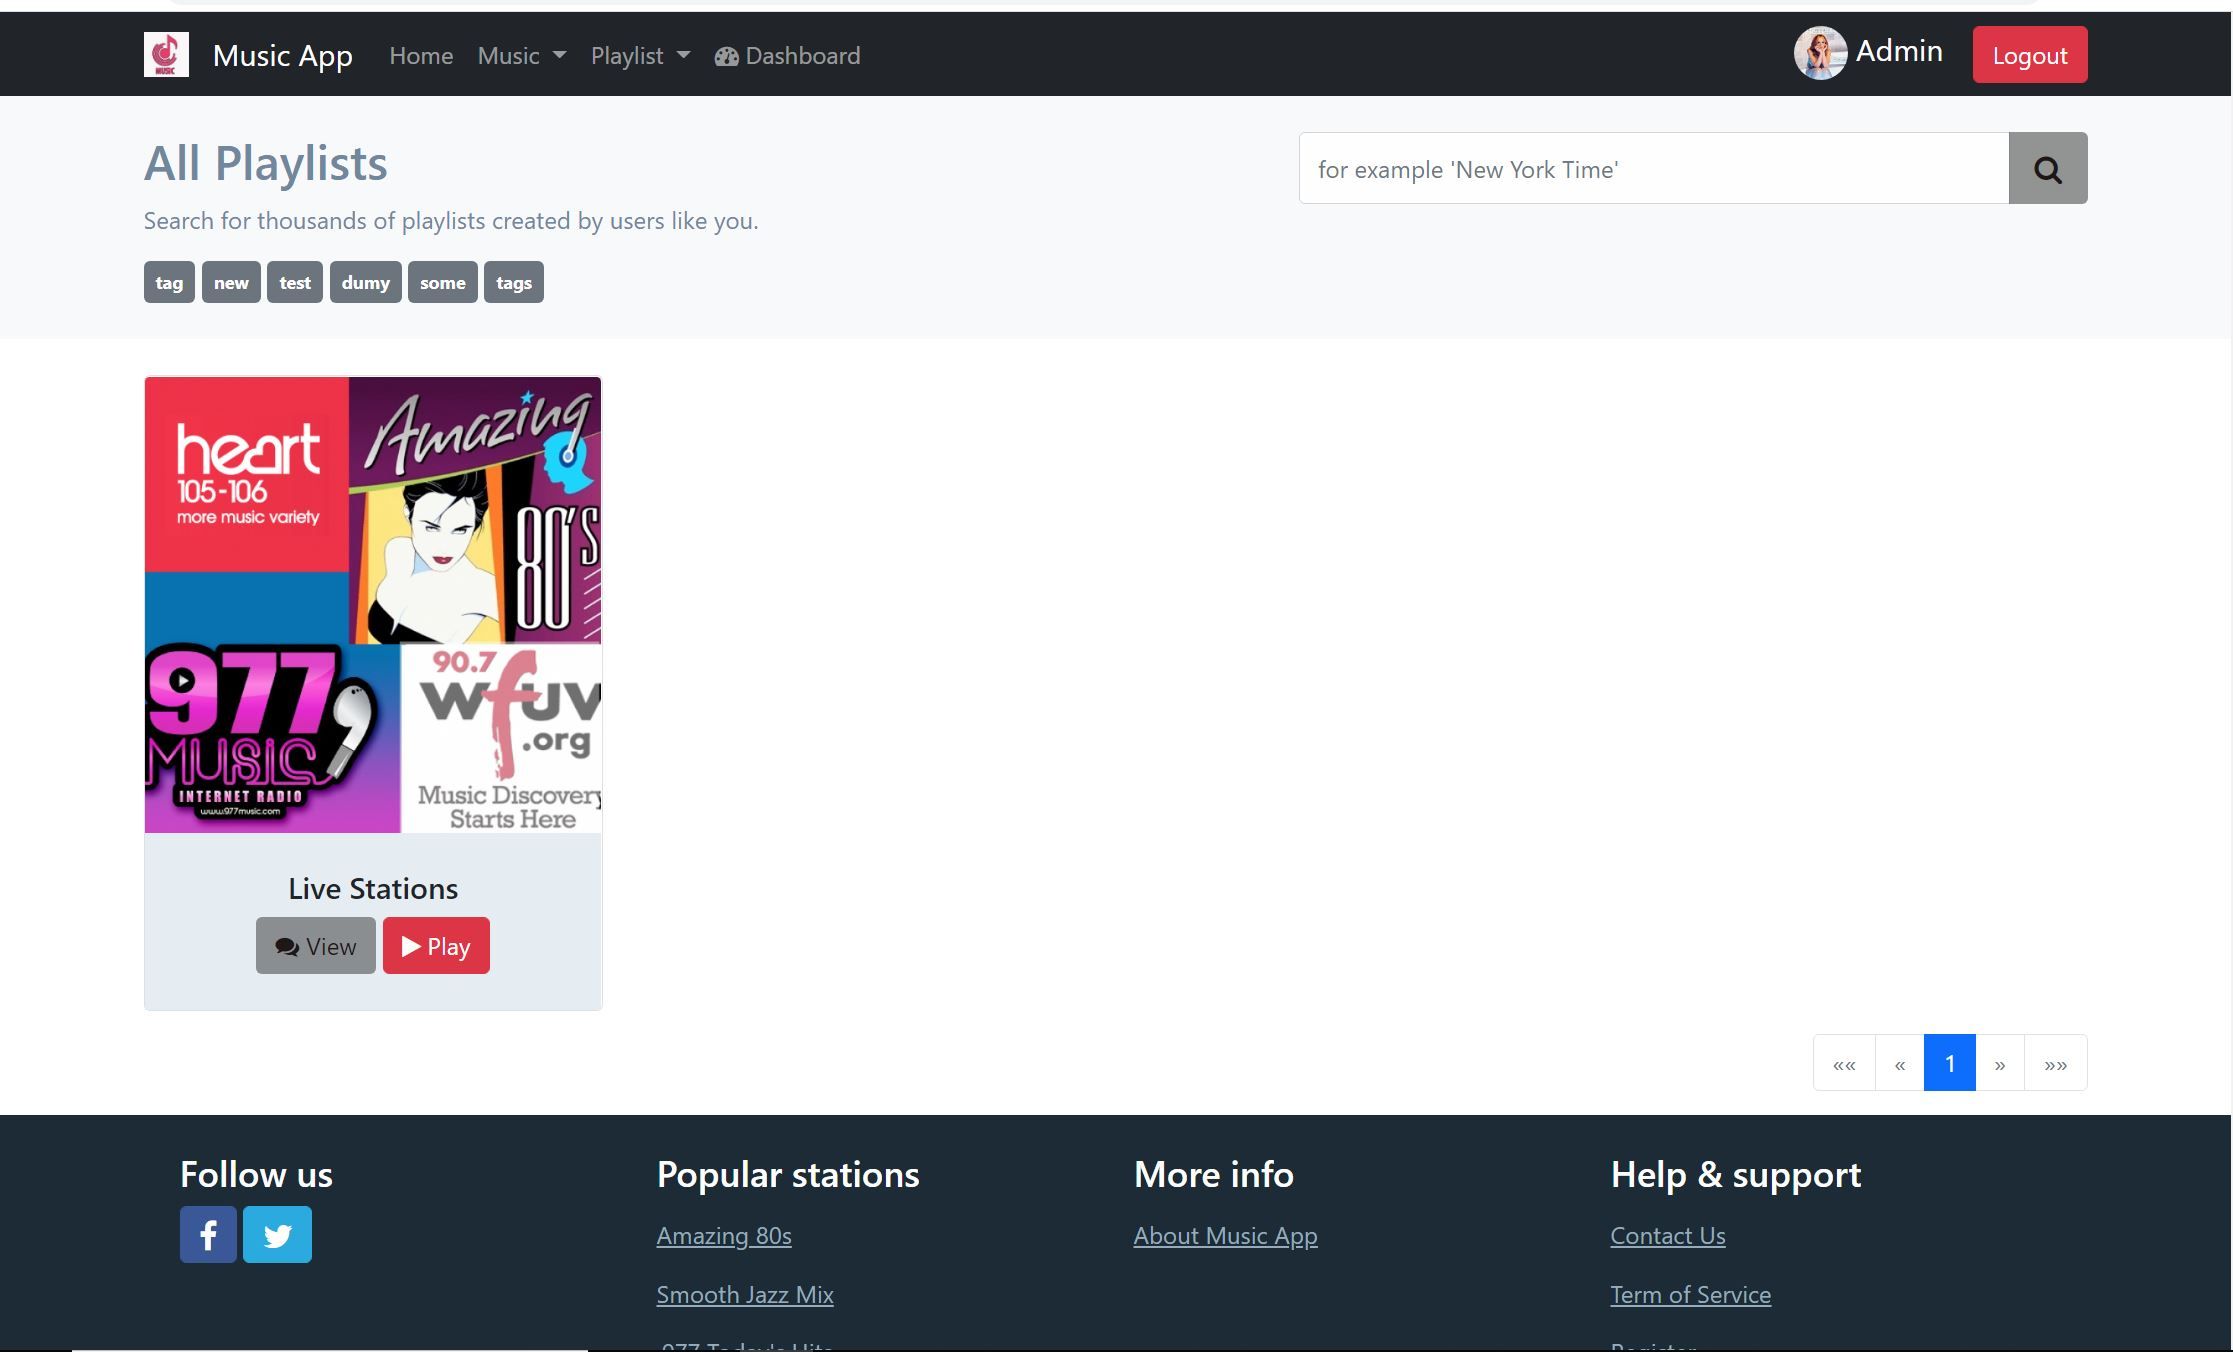Expand the Playlist dropdown menu
The width and height of the screenshot is (2233, 1352).
[x=640, y=56]
